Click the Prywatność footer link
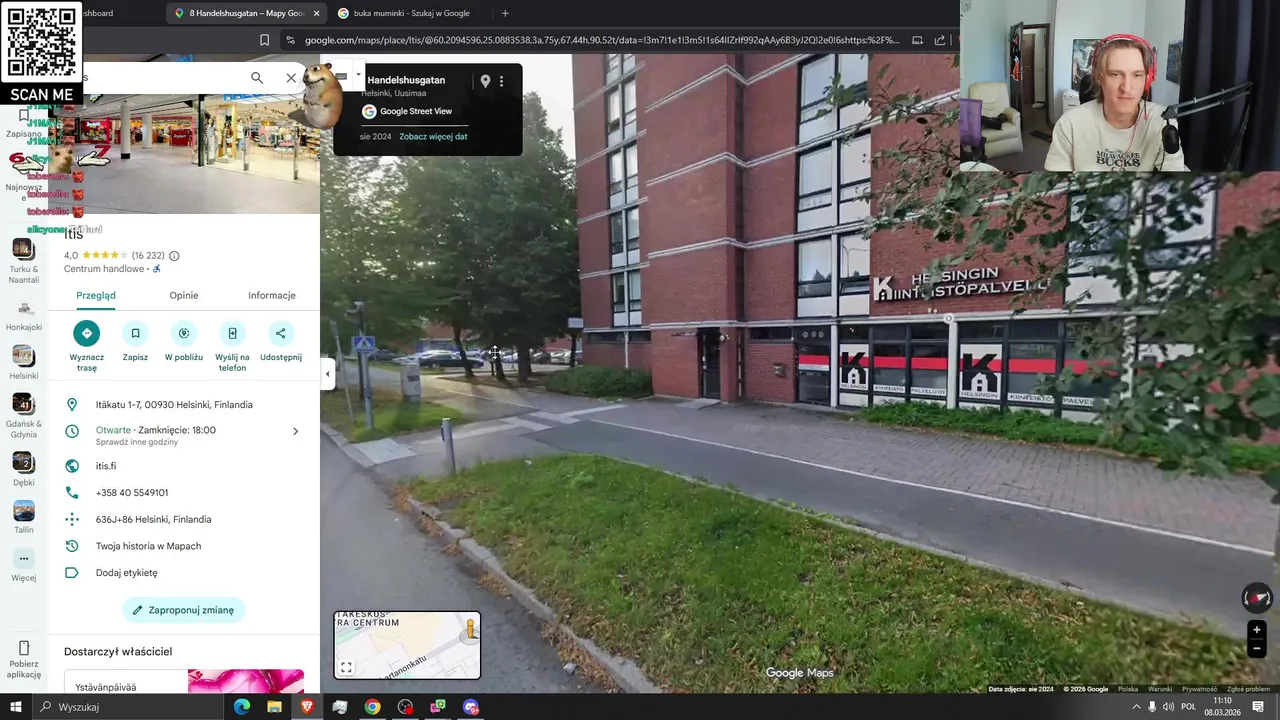The width and height of the screenshot is (1280, 720). (1199, 689)
